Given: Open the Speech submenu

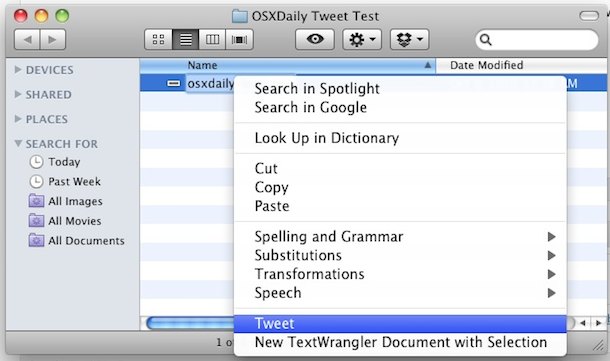Looking at the screenshot, I should (400, 293).
